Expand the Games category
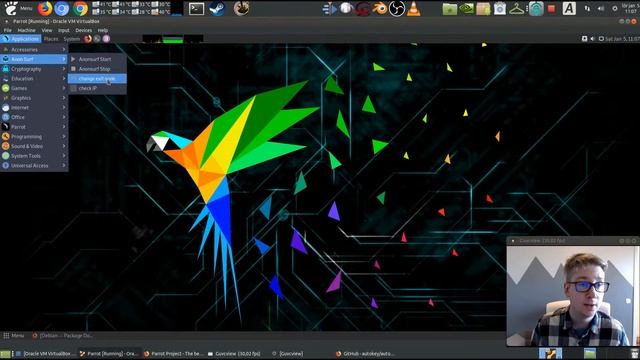This screenshot has width=640, height=360. tap(34, 88)
